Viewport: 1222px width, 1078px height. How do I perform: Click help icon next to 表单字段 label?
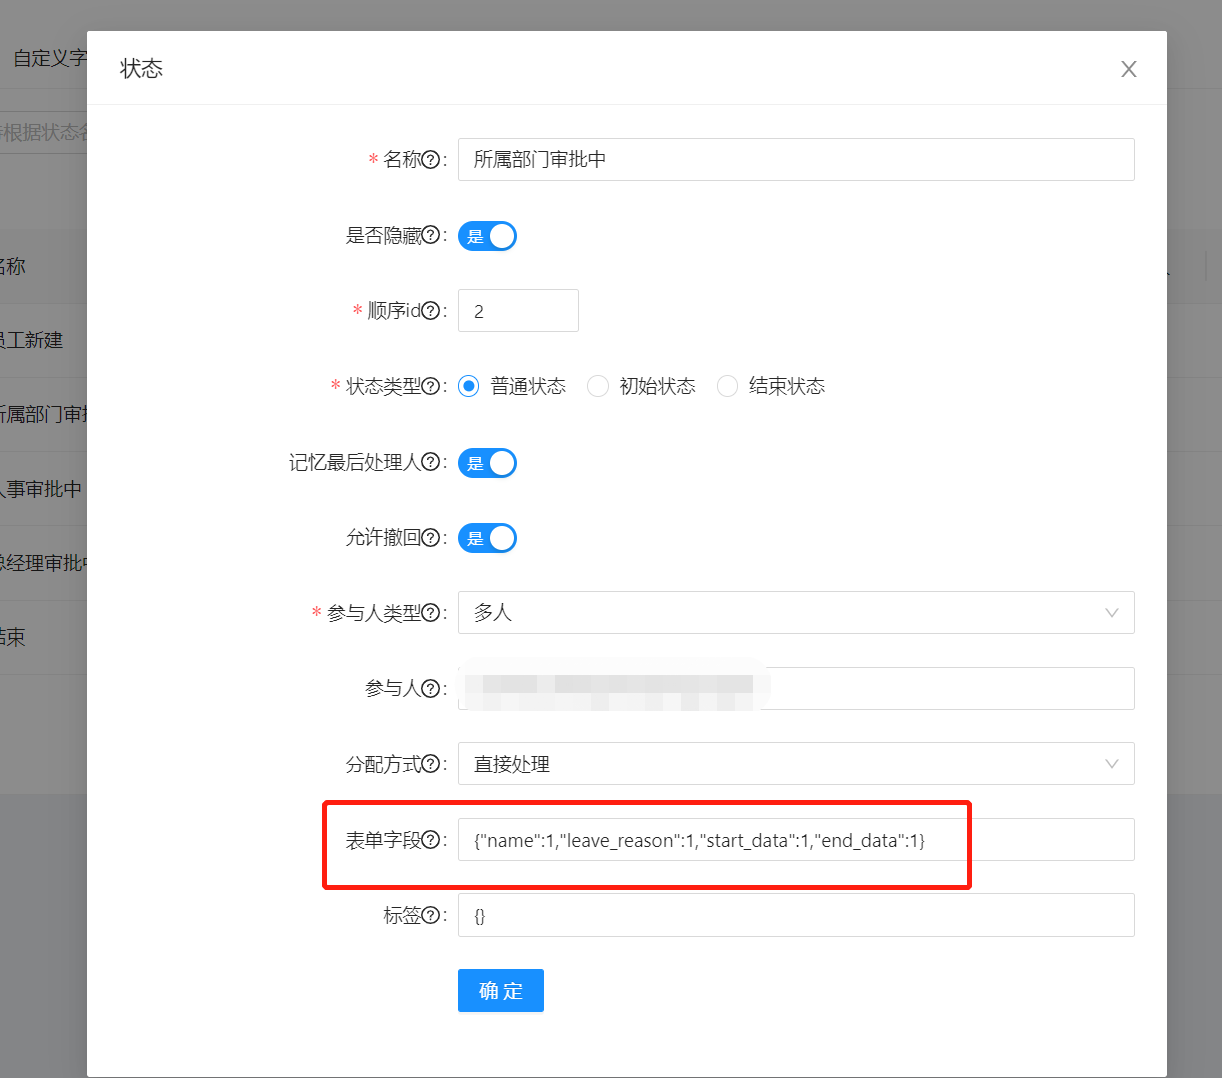point(431,840)
